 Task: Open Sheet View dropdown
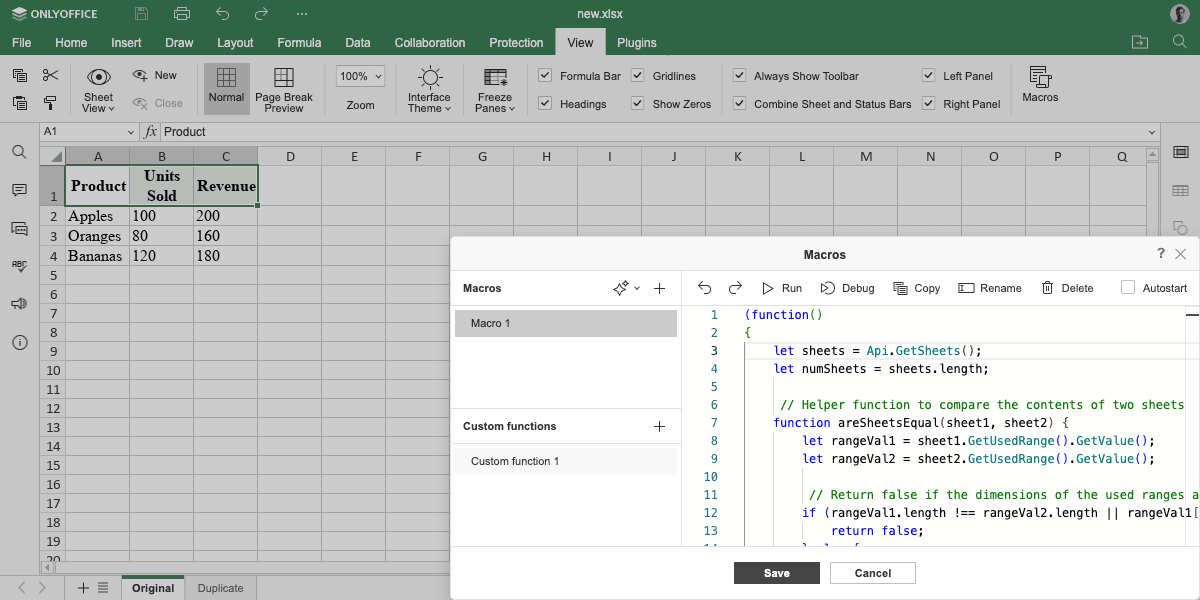click(x=98, y=89)
